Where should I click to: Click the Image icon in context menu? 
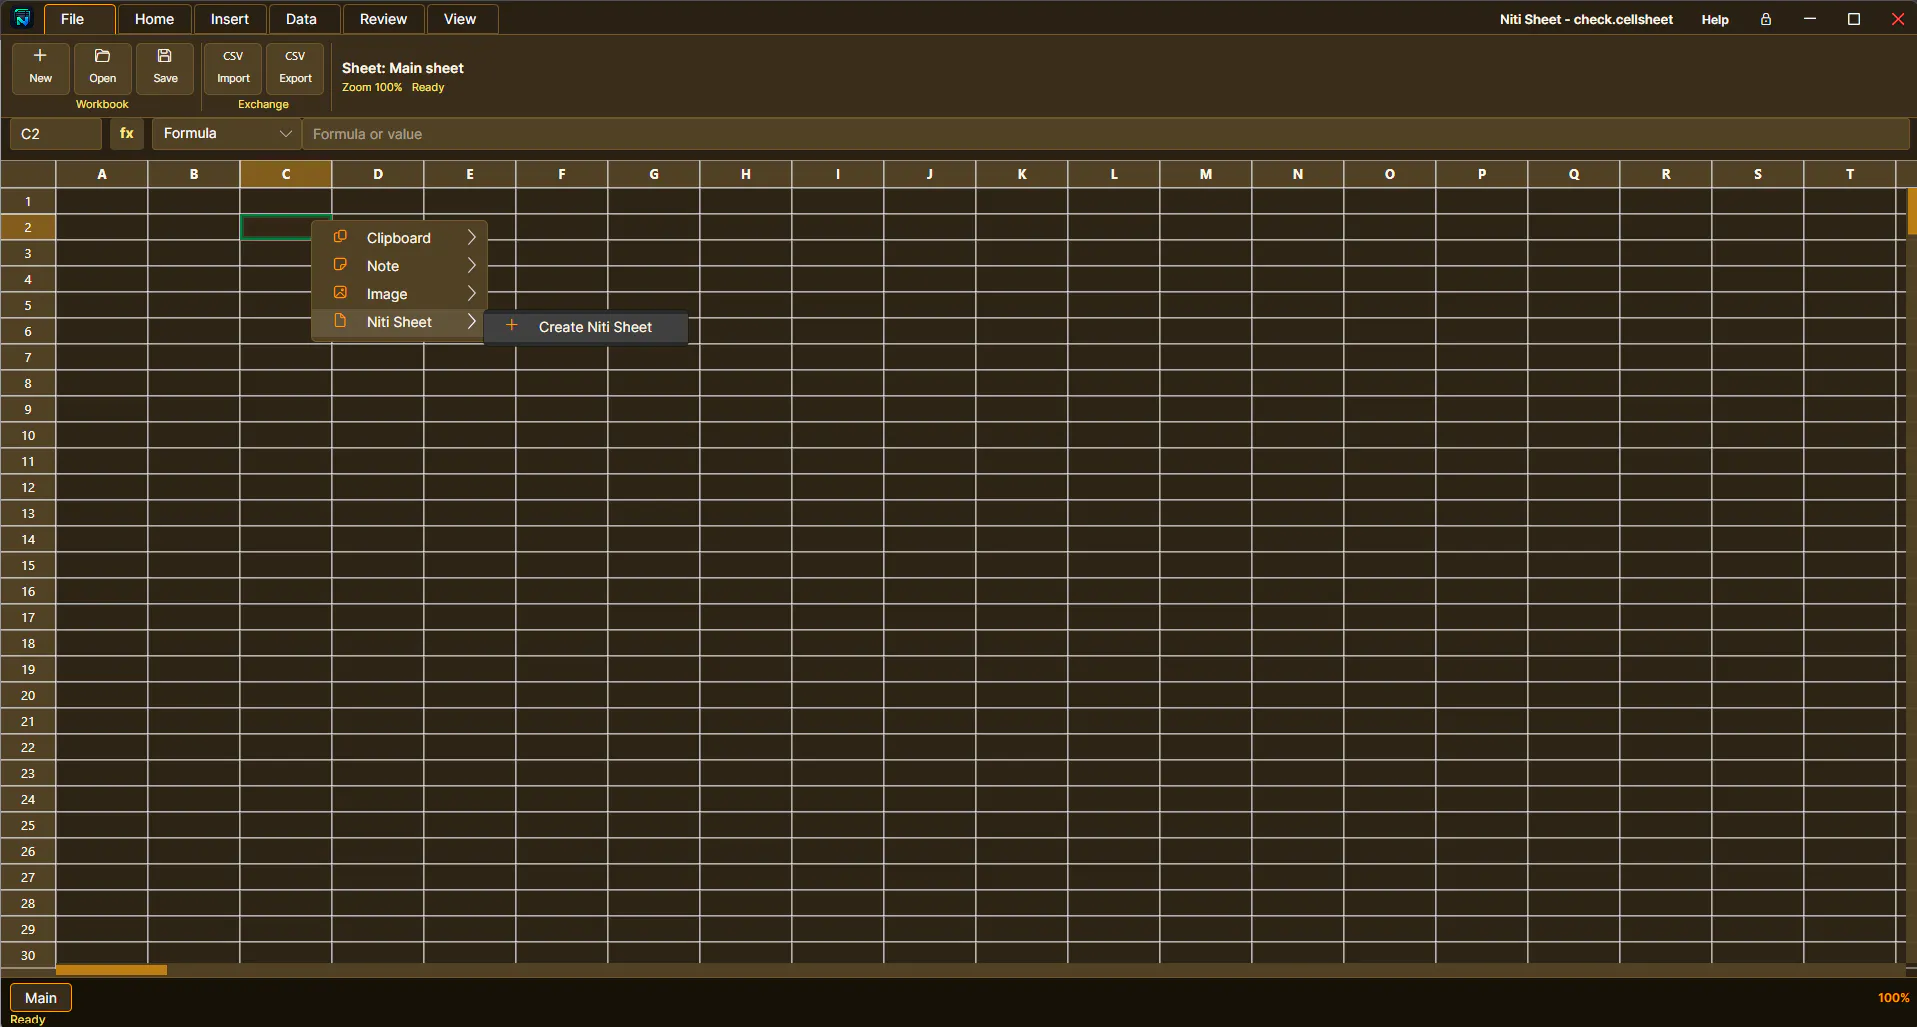340,293
